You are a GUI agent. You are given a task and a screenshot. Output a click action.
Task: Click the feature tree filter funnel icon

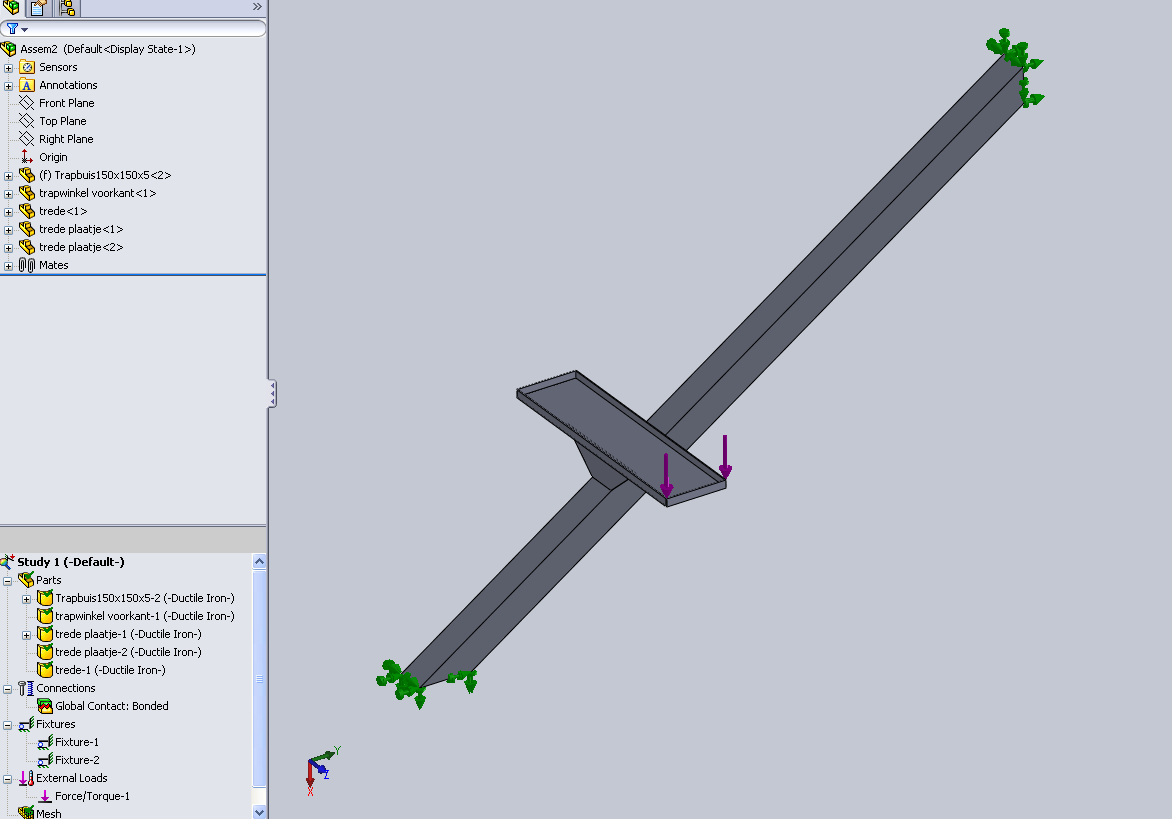pyautogui.click(x=12, y=29)
